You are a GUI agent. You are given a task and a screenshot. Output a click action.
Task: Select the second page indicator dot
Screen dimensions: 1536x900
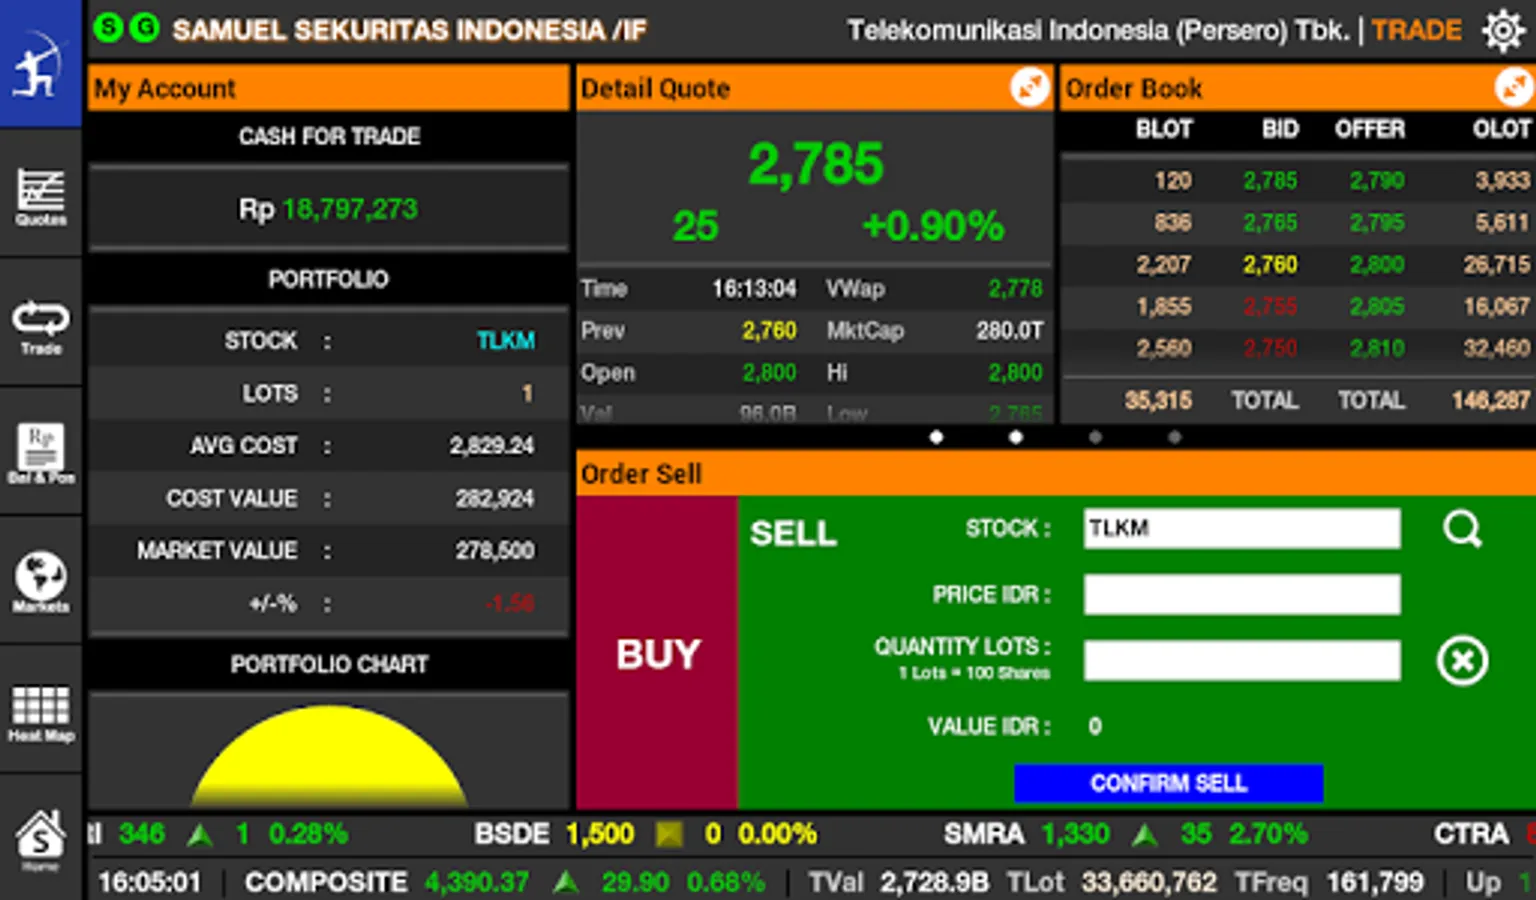pos(1016,437)
